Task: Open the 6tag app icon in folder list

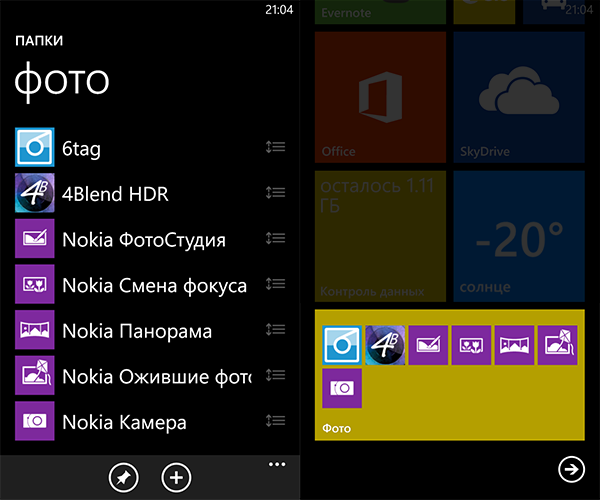Action: [x=34, y=147]
